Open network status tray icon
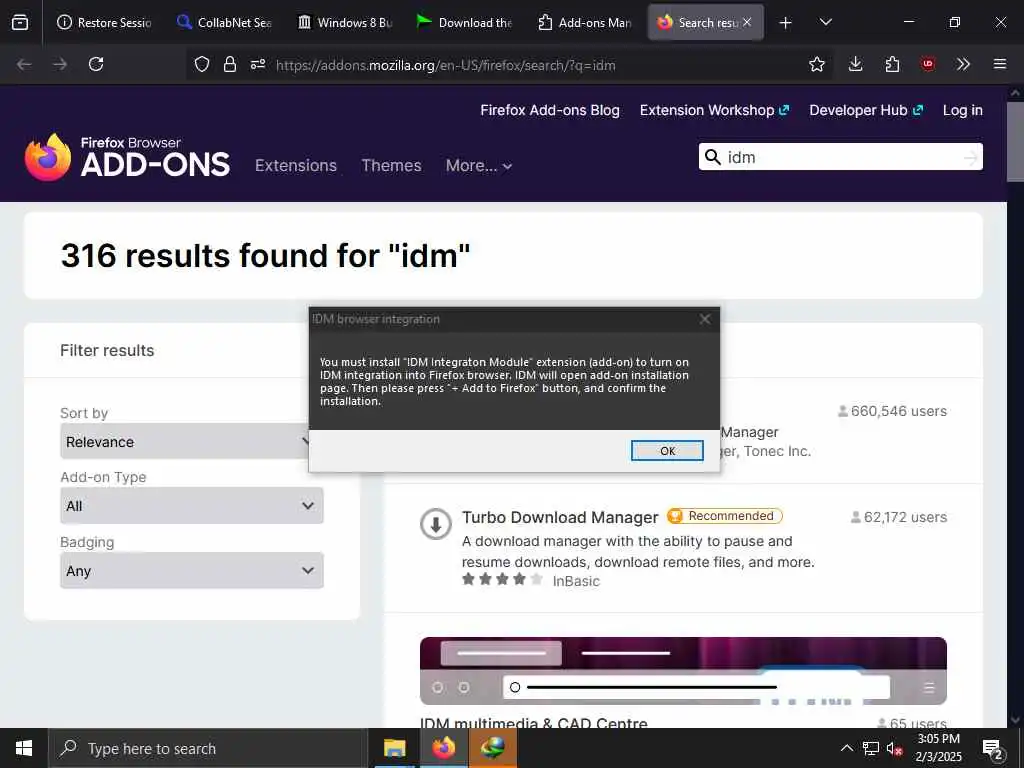 pos(871,748)
